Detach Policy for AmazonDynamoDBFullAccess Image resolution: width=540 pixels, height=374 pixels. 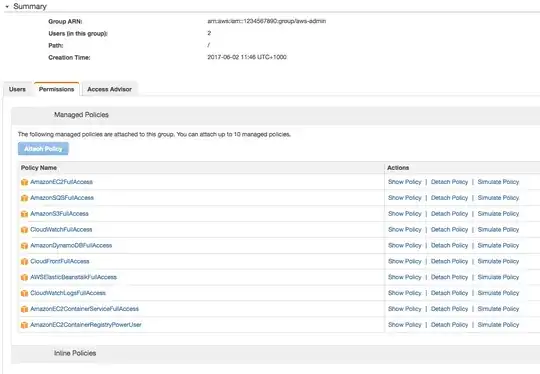click(449, 245)
